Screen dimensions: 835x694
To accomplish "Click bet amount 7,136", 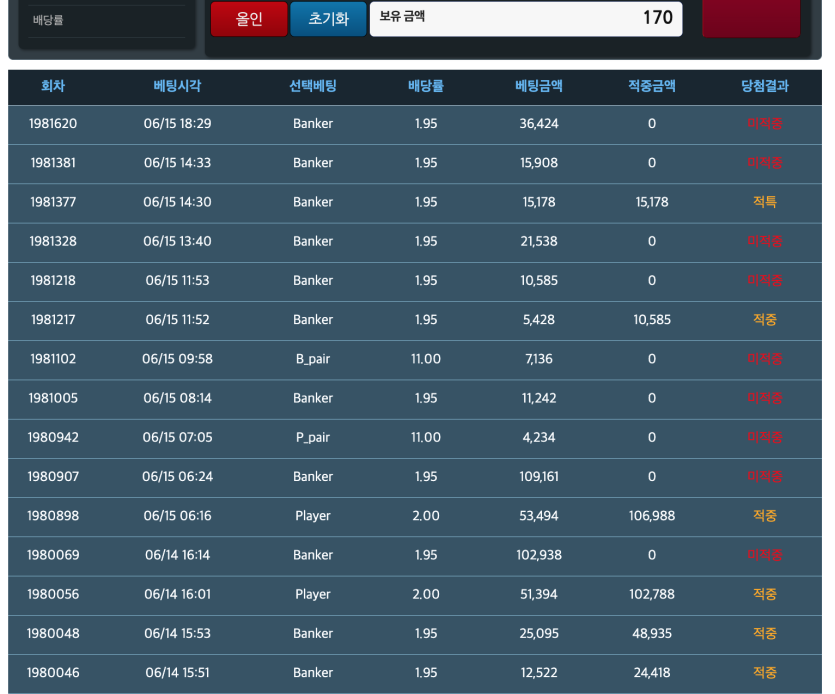I will (539, 359).
